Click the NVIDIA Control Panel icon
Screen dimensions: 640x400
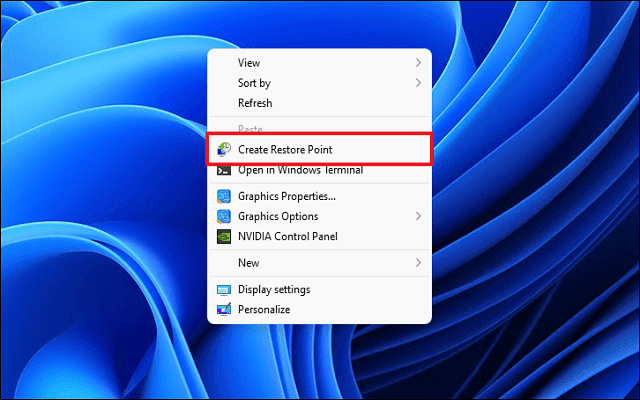(x=224, y=236)
